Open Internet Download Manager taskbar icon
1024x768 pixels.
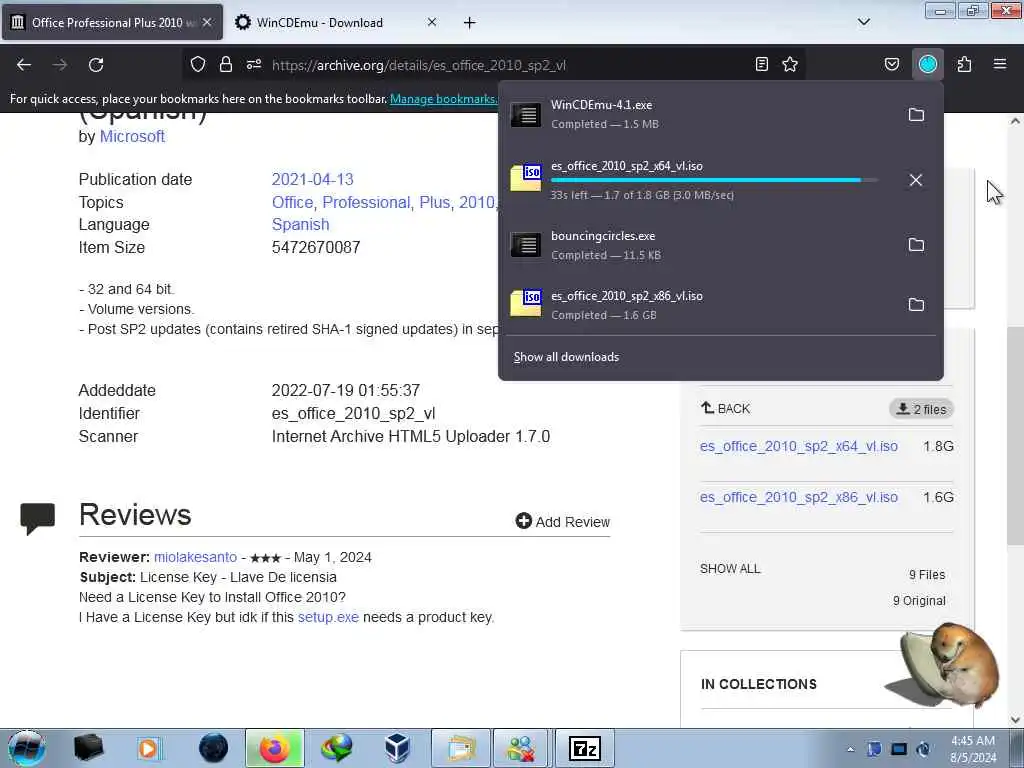tap(337, 748)
